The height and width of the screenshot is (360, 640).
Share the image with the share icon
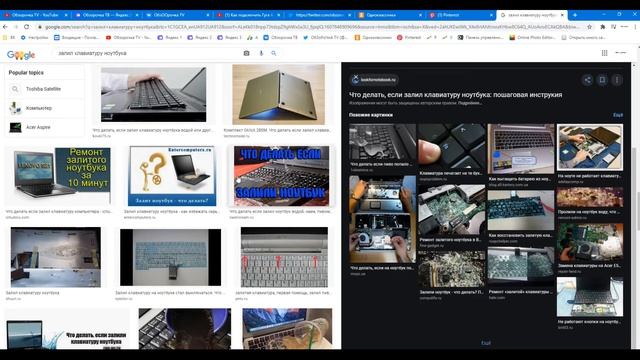pyautogui.click(x=587, y=80)
